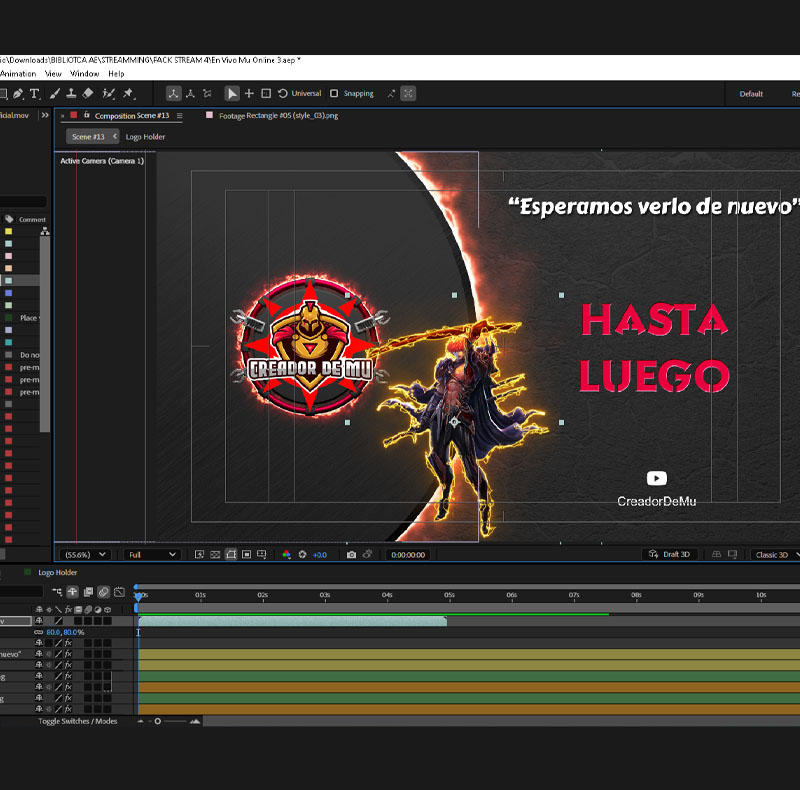The image size is (800, 790).
Task: Toggle Hide Shy Layers switch
Action: click(x=72, y=592)
